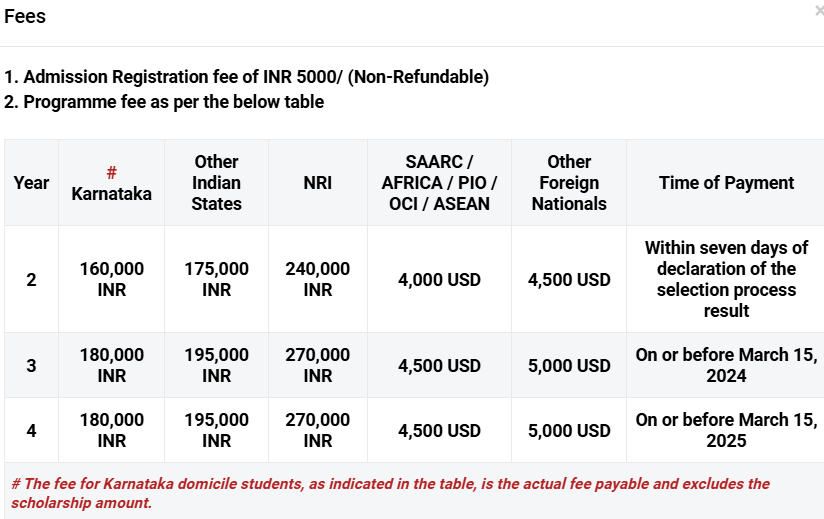
Task: Select the year 4 row number cell
Action: coord(32,430)
